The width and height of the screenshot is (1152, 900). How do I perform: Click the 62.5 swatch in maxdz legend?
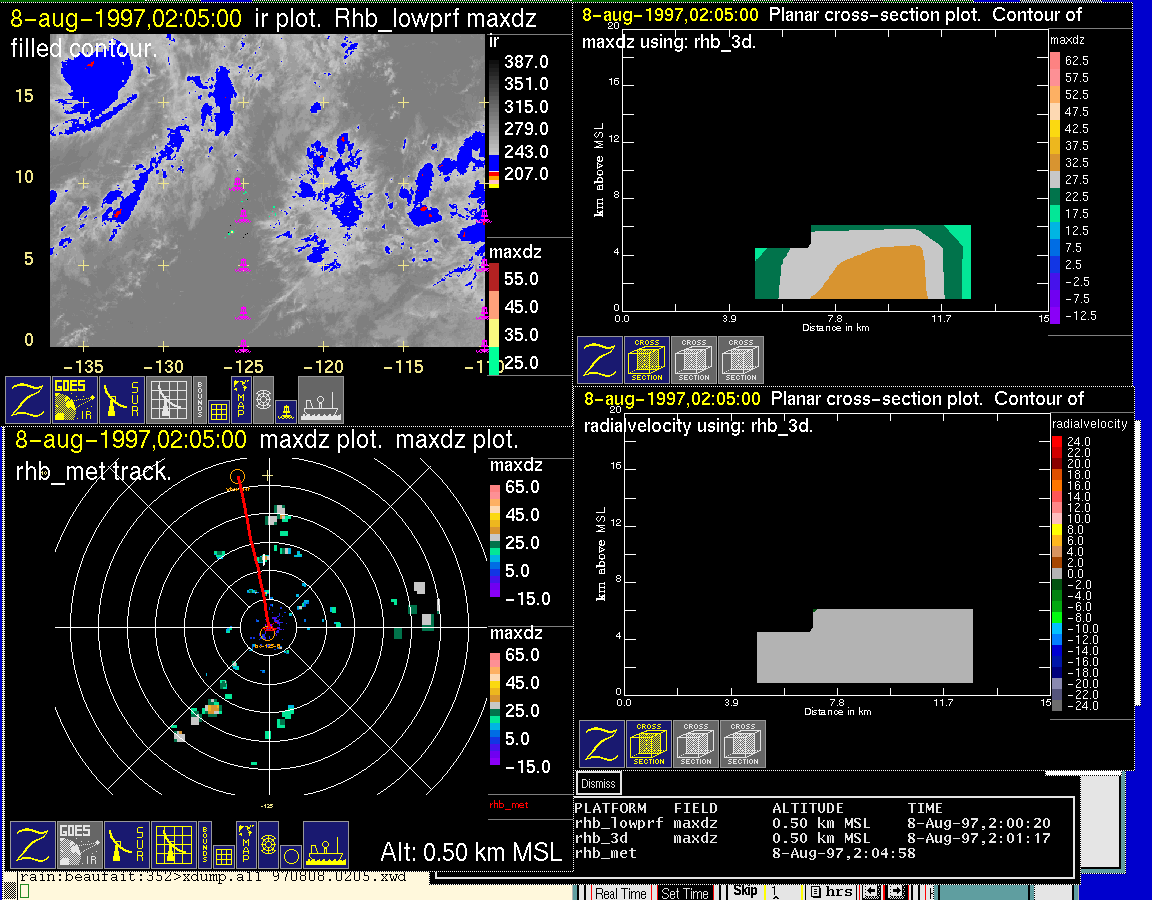[x=1054, y=60]
